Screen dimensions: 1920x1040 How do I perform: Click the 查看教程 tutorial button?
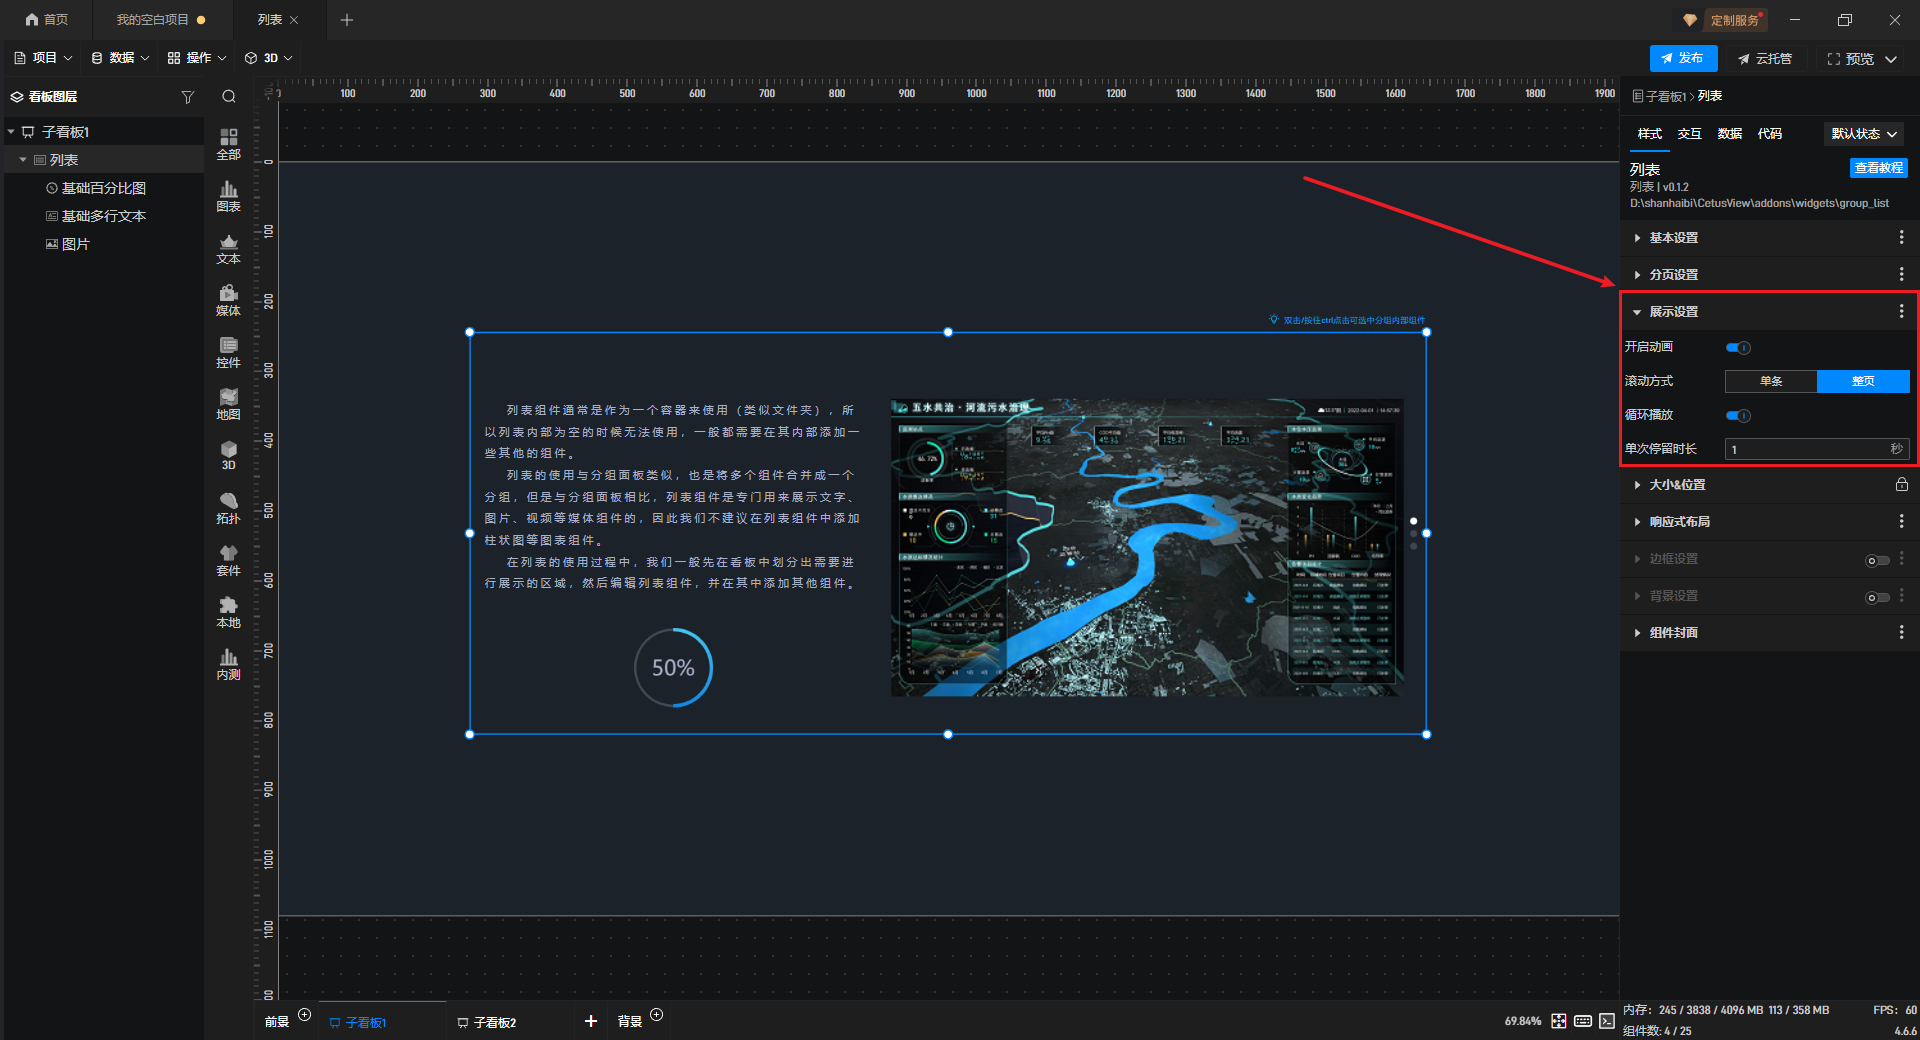pyautogui.click(x=1878, y=168)
